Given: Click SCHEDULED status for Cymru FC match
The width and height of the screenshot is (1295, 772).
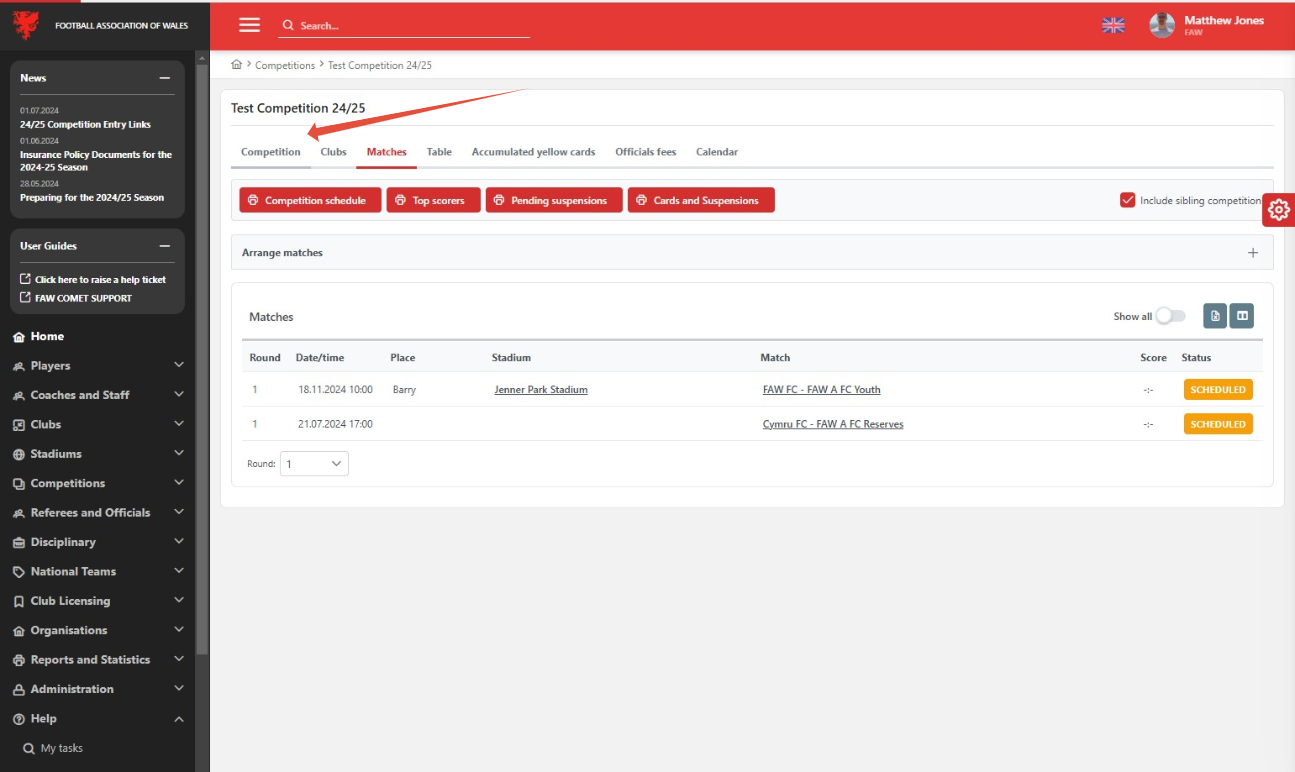Looking at the screenshot, I should [1218, 424].
